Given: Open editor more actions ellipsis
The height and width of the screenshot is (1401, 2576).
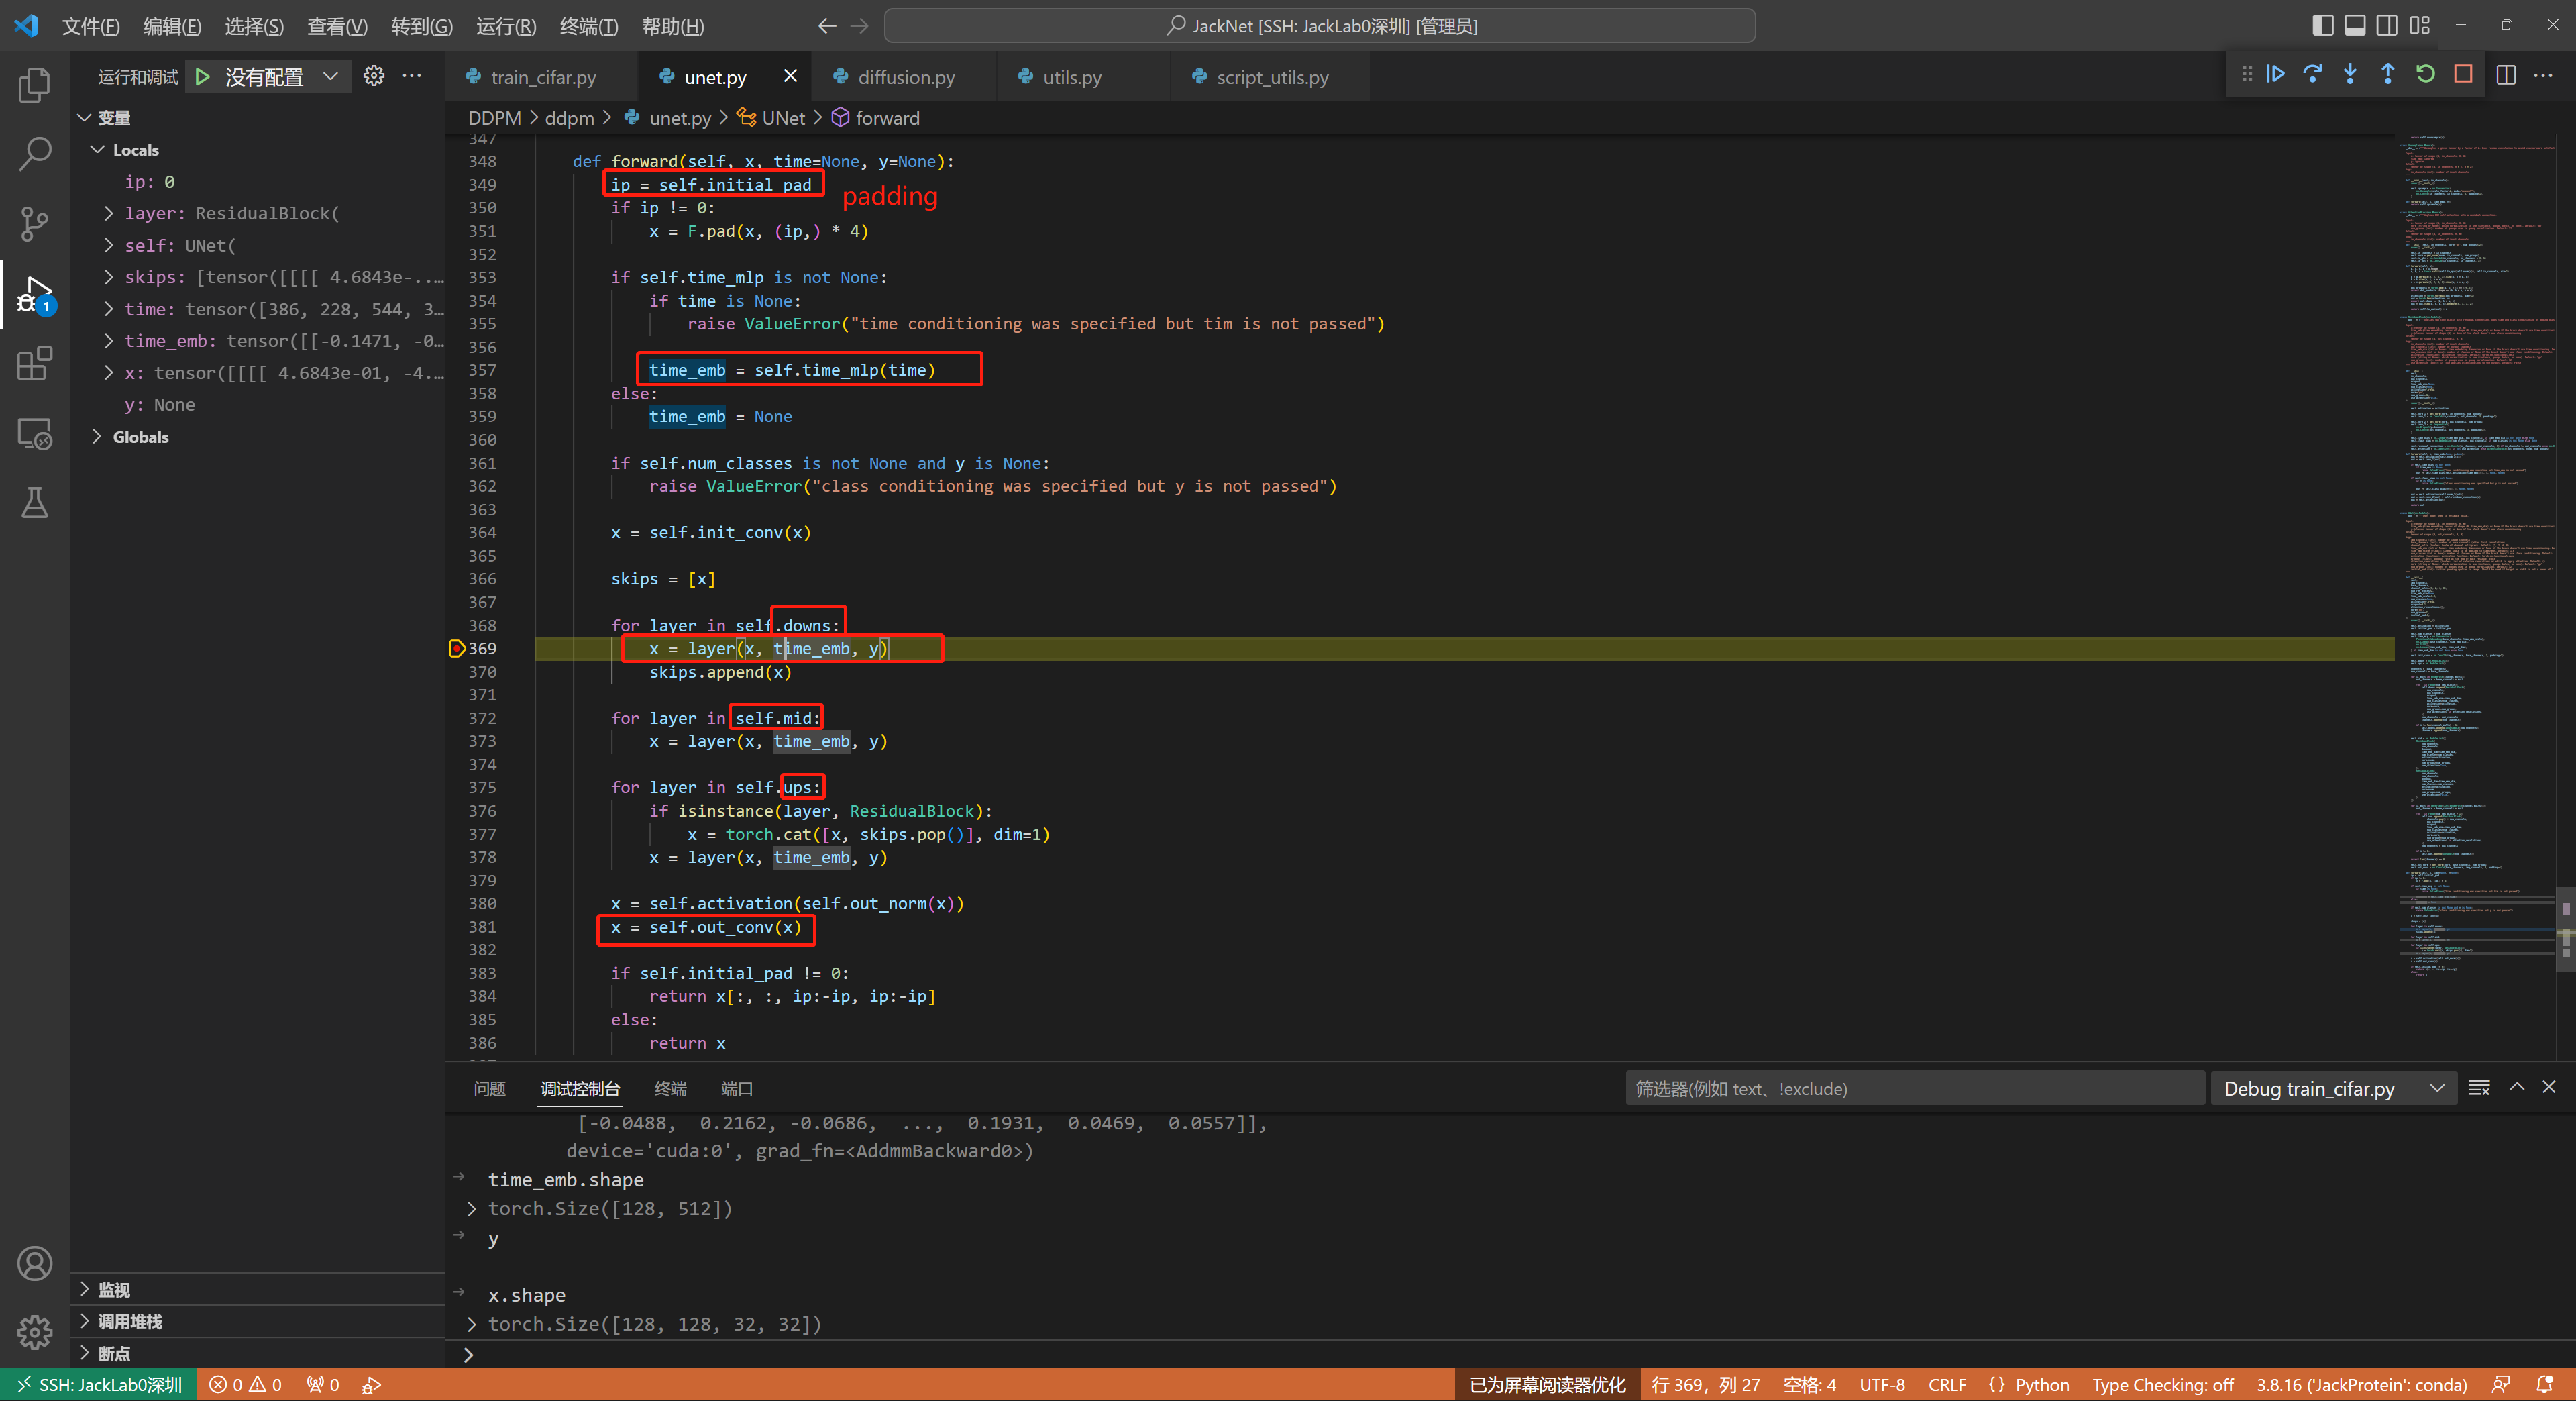Looking at the screenshot, I should click(2543, 75).
